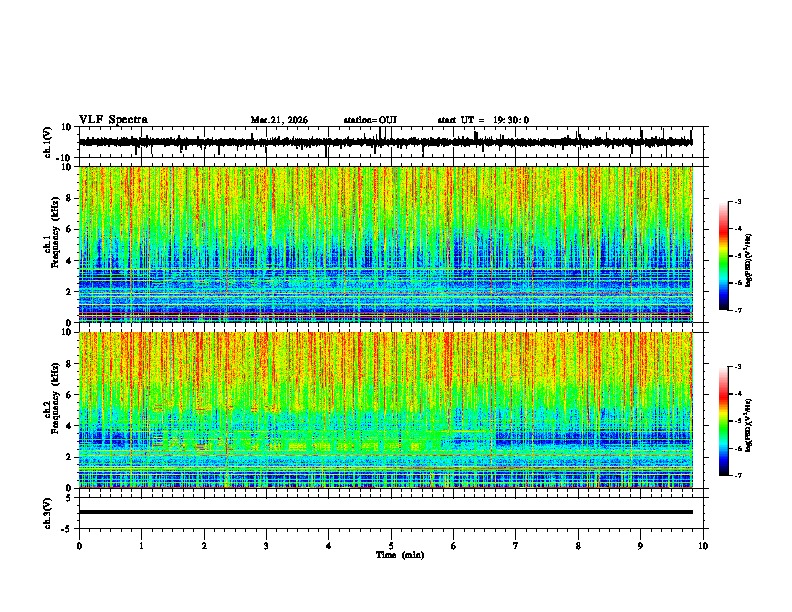Click the time axis tick label "5"

[x=391, y=546]
